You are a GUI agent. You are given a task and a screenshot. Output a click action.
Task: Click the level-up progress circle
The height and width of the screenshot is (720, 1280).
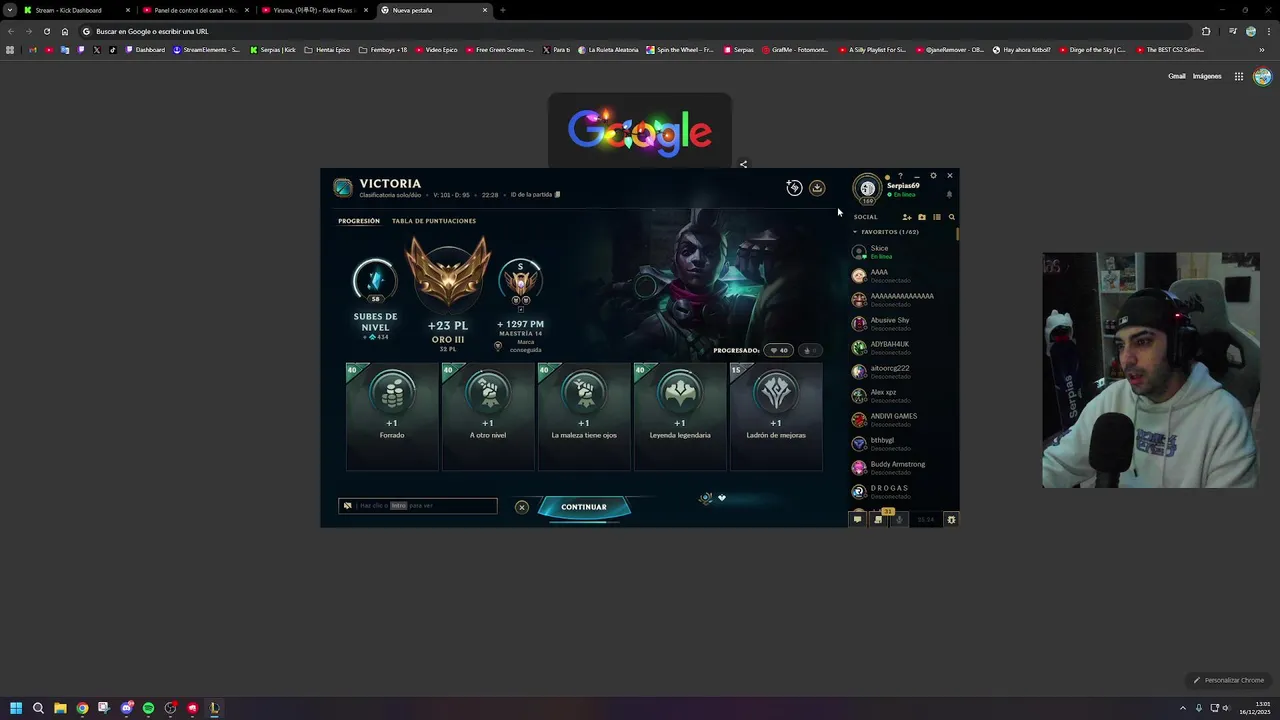coord(375,281)
